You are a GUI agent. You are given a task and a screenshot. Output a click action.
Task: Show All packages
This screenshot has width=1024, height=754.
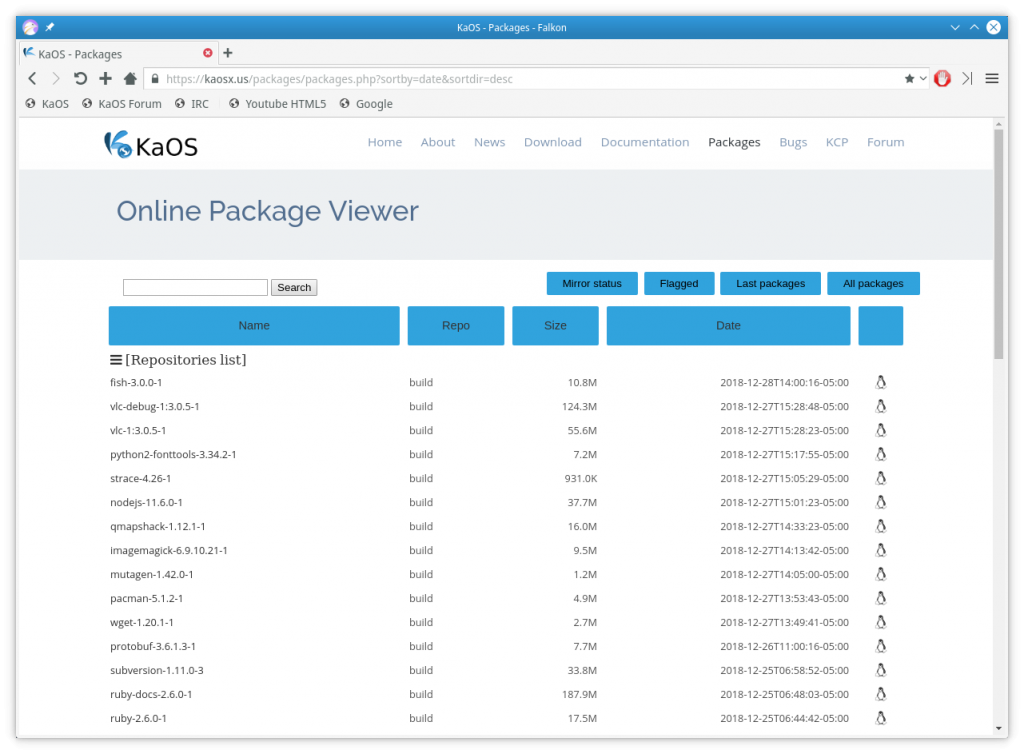[x=873, y=283]
